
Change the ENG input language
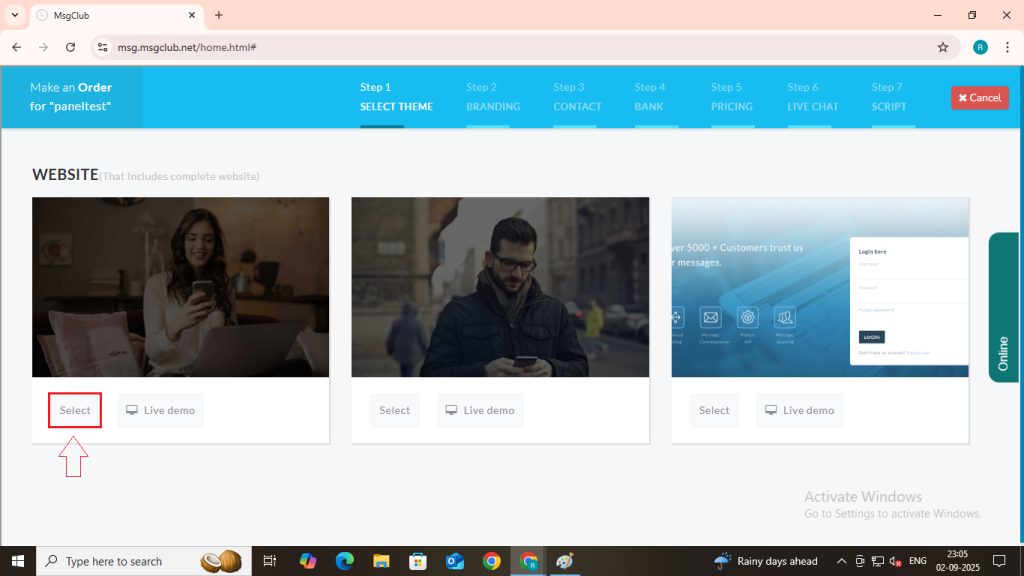pyautogui.click(x=918, y=561)
